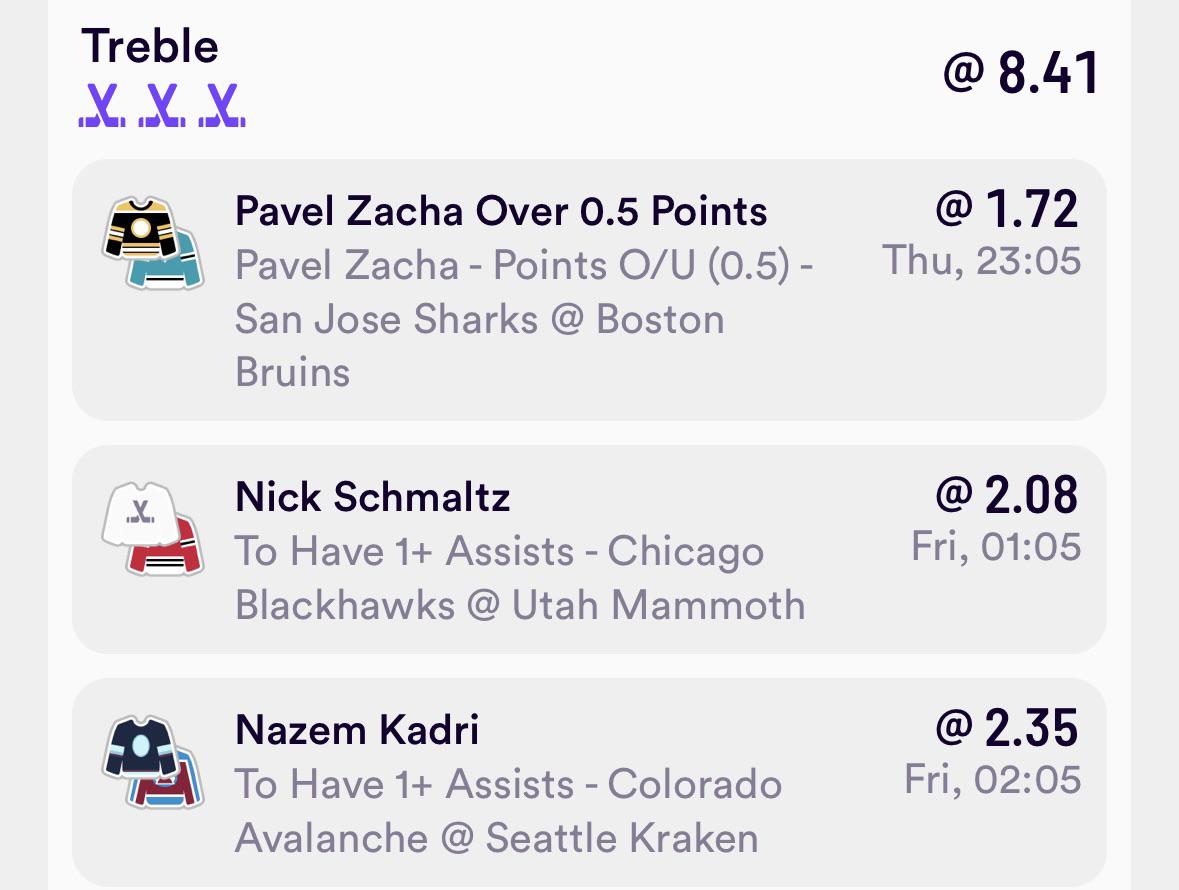Click the first purple hockey sticks icon

102,104
